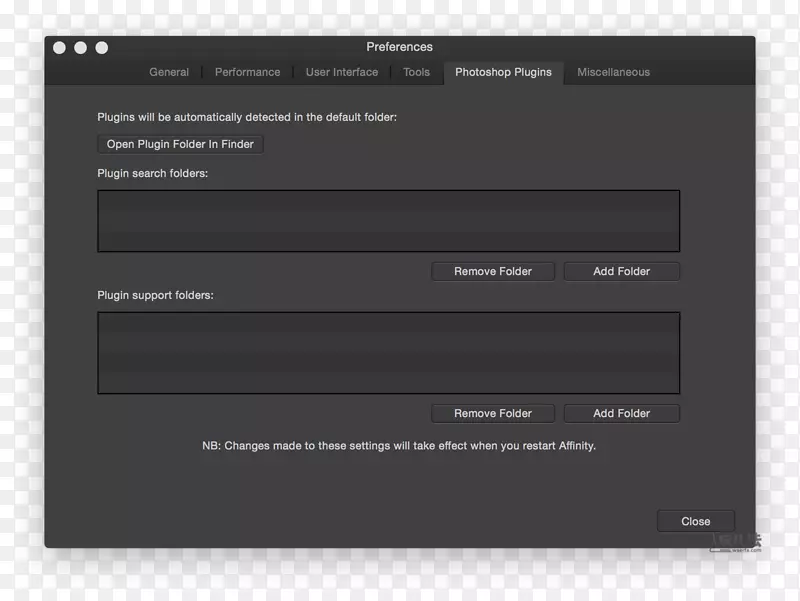Add Folder to Plugin search folders
Viewport: 800px width, 601px height.
(x=621, y=271)
